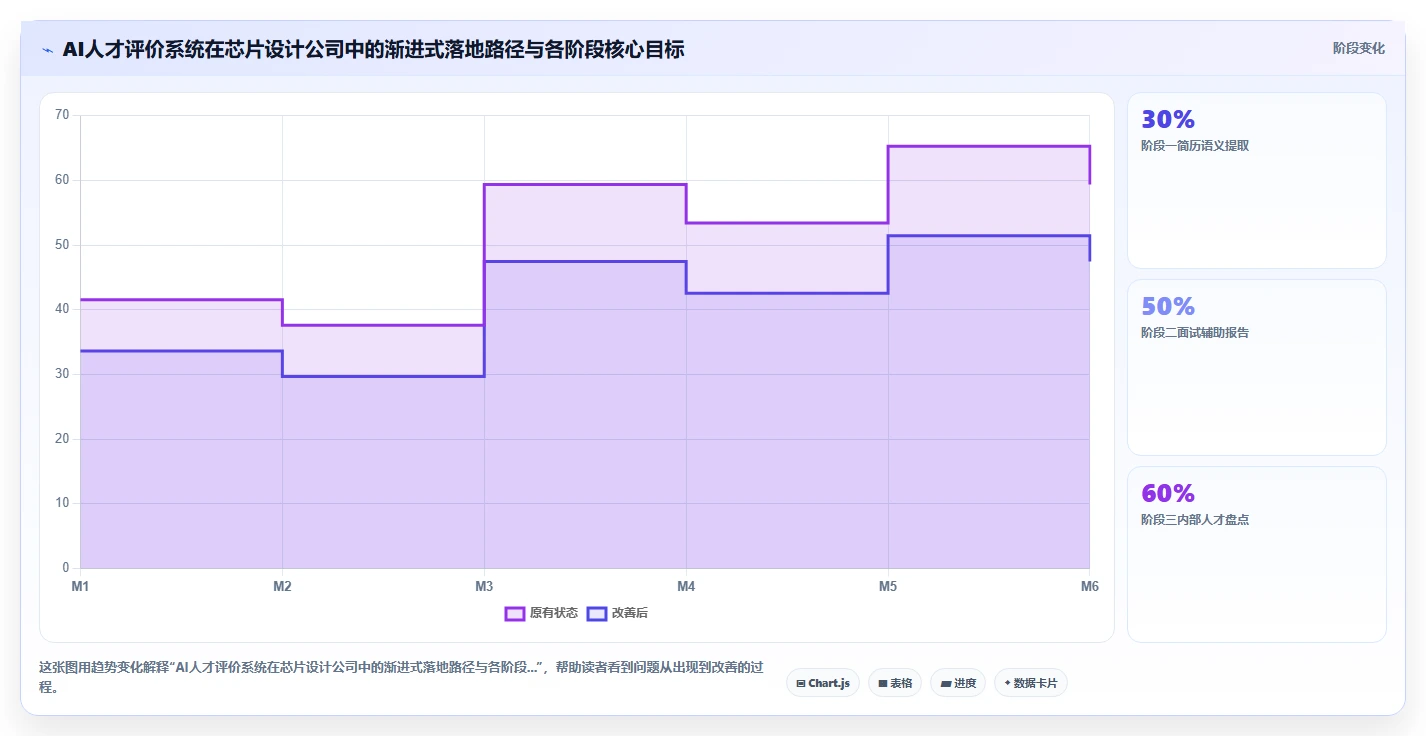1426x736 pixels.
Task: Click the 60% value text
Action: tap(1168, 494)
